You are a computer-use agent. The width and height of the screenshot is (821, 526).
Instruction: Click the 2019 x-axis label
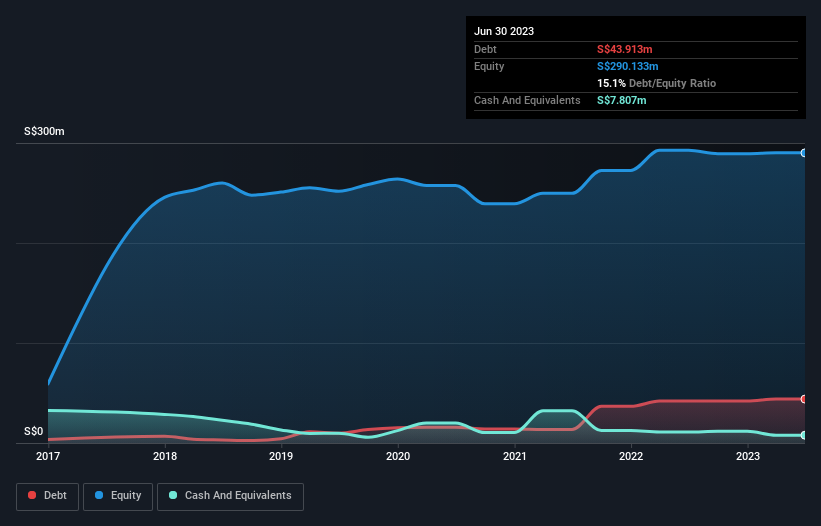click(281, 456)
